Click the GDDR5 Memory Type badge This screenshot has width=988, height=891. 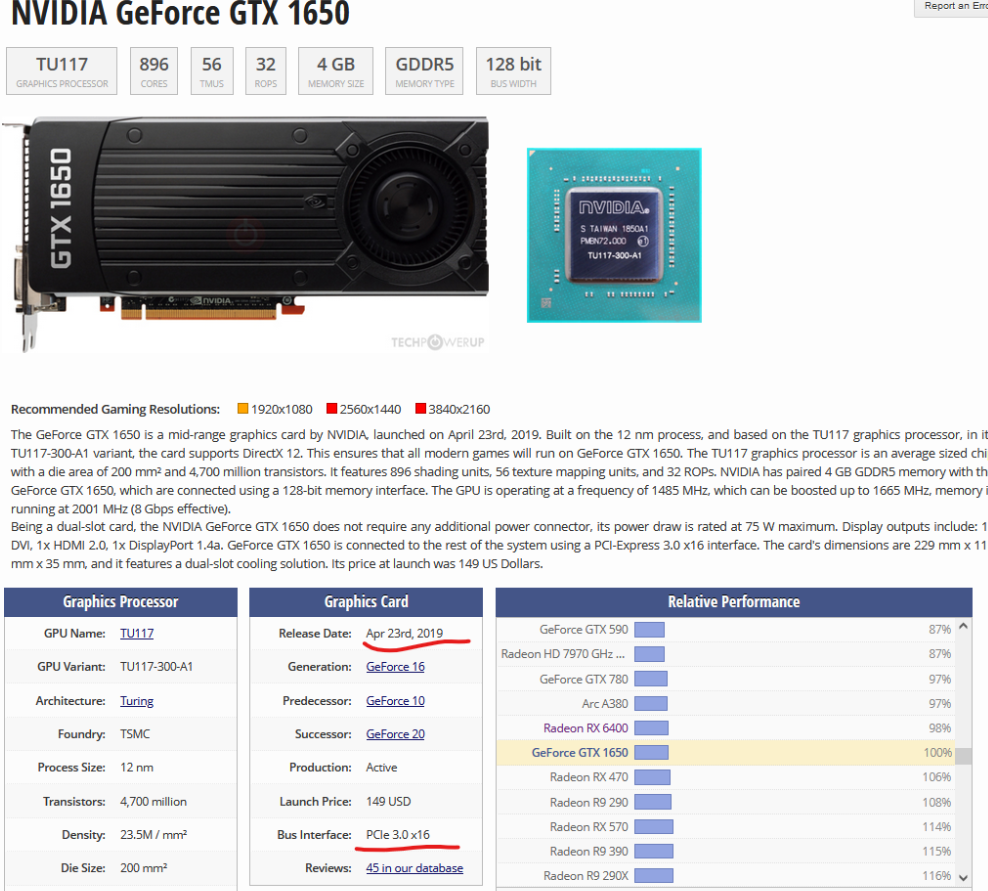[x=424, y=71]
